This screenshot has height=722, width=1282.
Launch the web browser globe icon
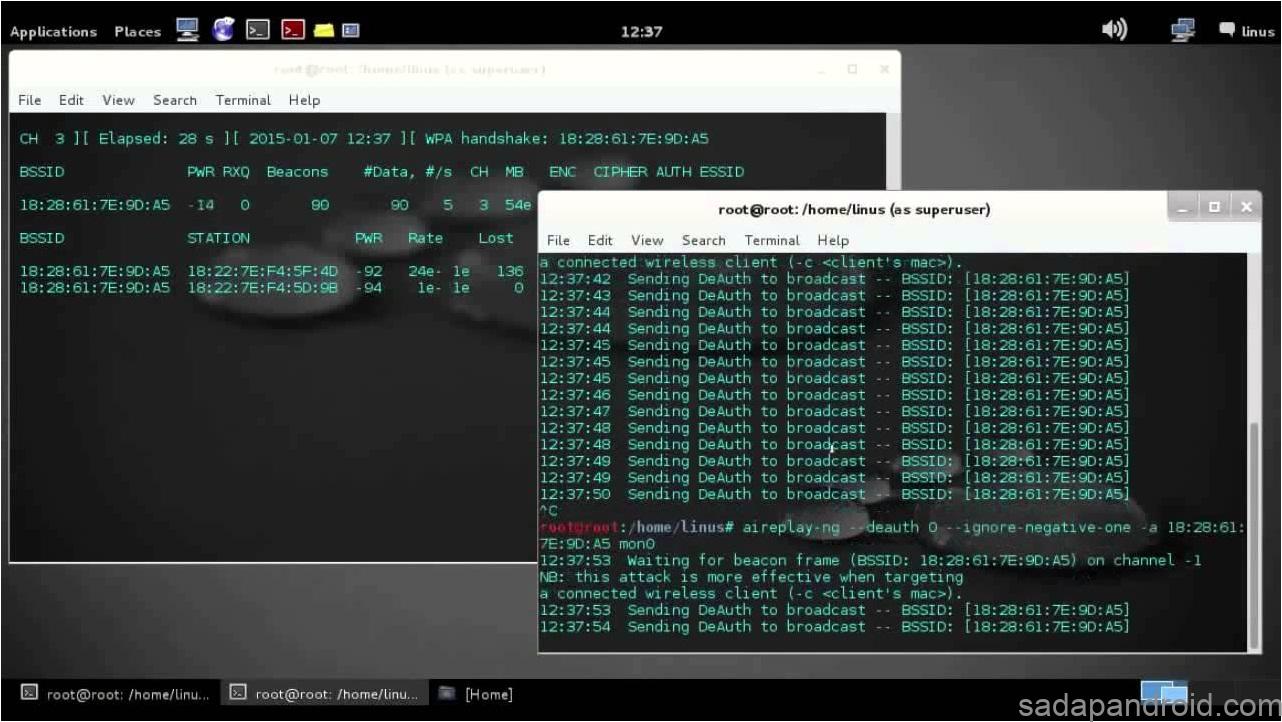click(x=223, y=31)
